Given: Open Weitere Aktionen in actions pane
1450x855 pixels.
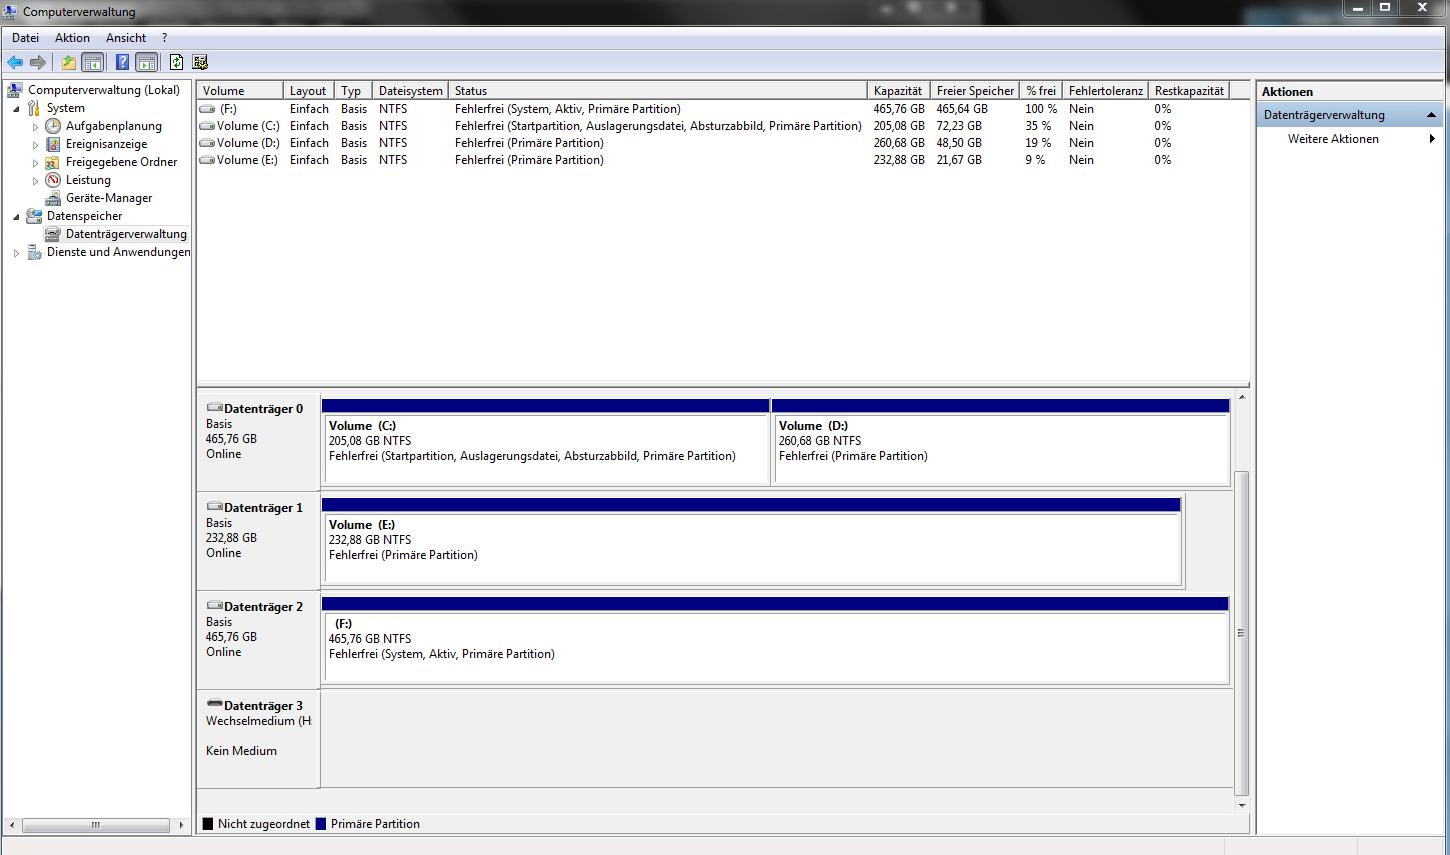Looking at the screenshot, I should (1333, 139).
